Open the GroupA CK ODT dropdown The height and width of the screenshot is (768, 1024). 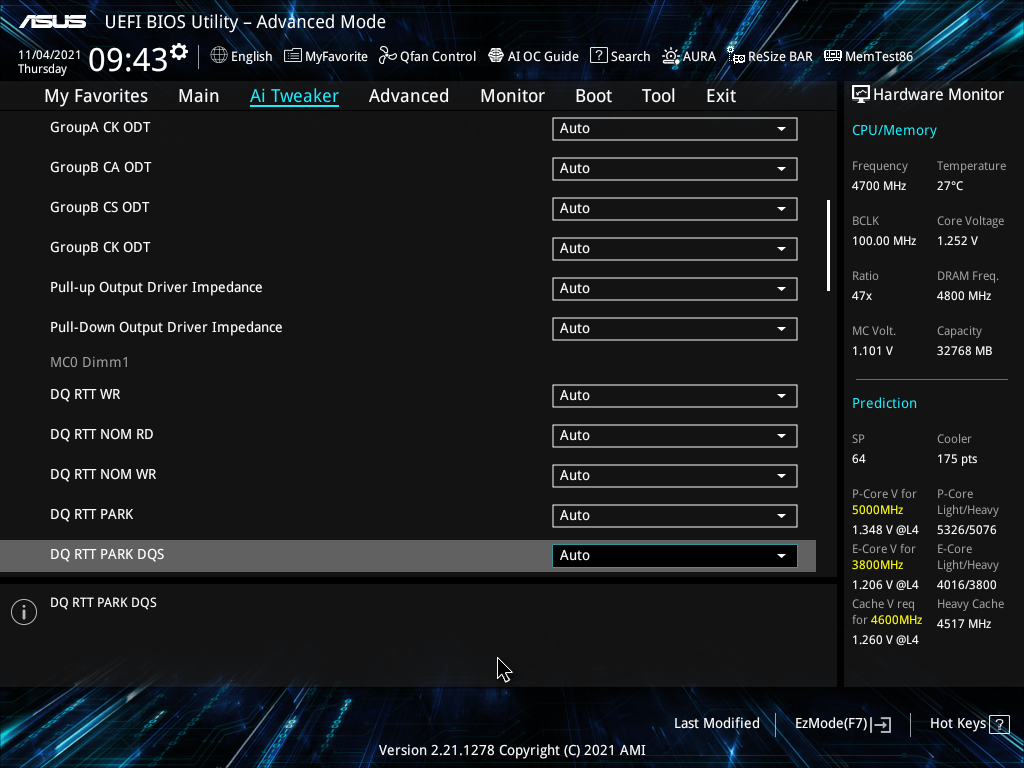[x=675, y=129]
